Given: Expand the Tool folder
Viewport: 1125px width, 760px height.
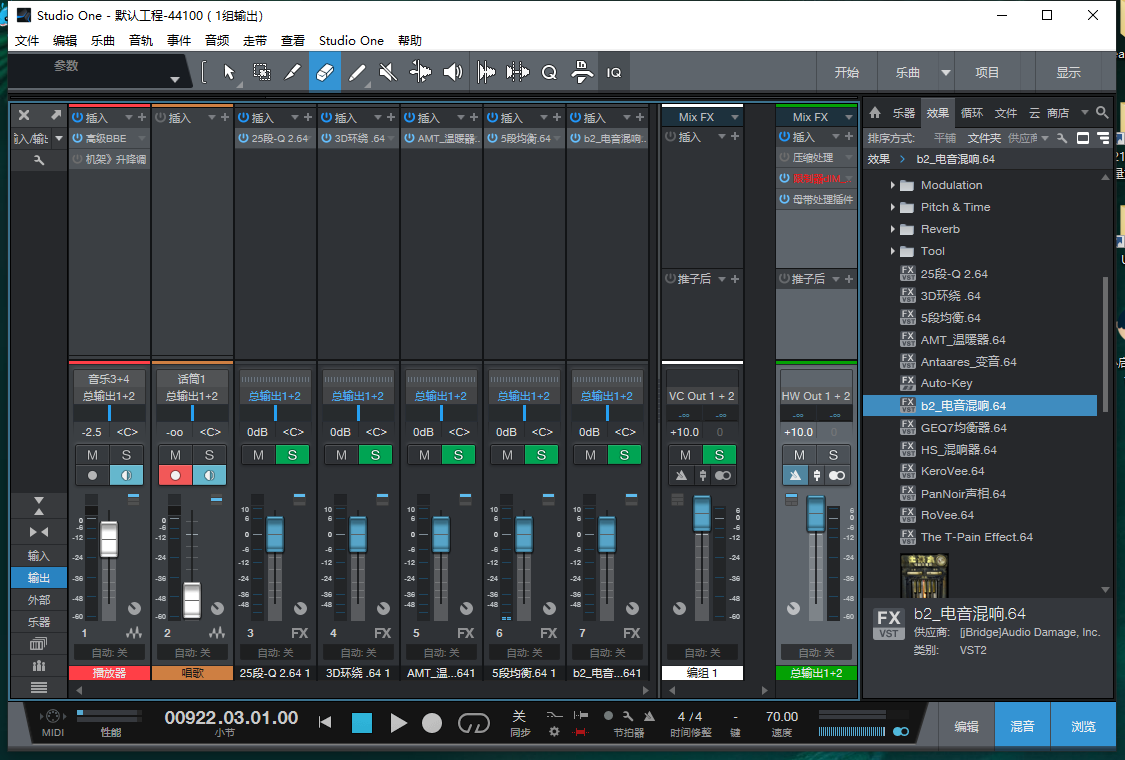Looking at the screenshot, I should (x=893, y=251).
